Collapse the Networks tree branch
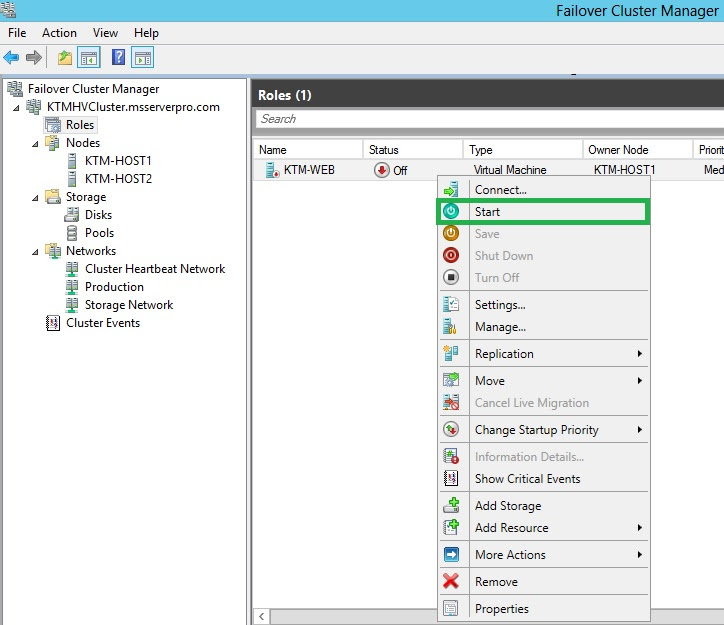Screen dimensions: 724x625 point(35,252)
